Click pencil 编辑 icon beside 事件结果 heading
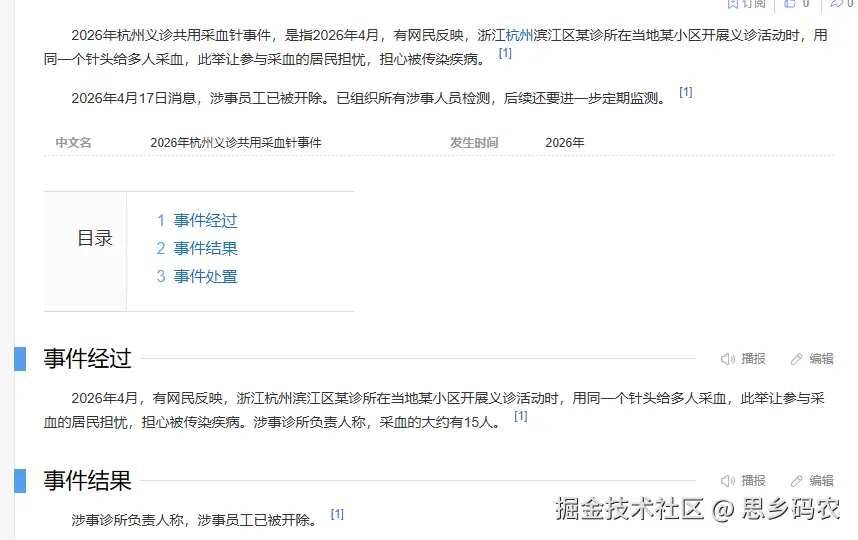This screenshot has width=858, height=540. point(797,481)
